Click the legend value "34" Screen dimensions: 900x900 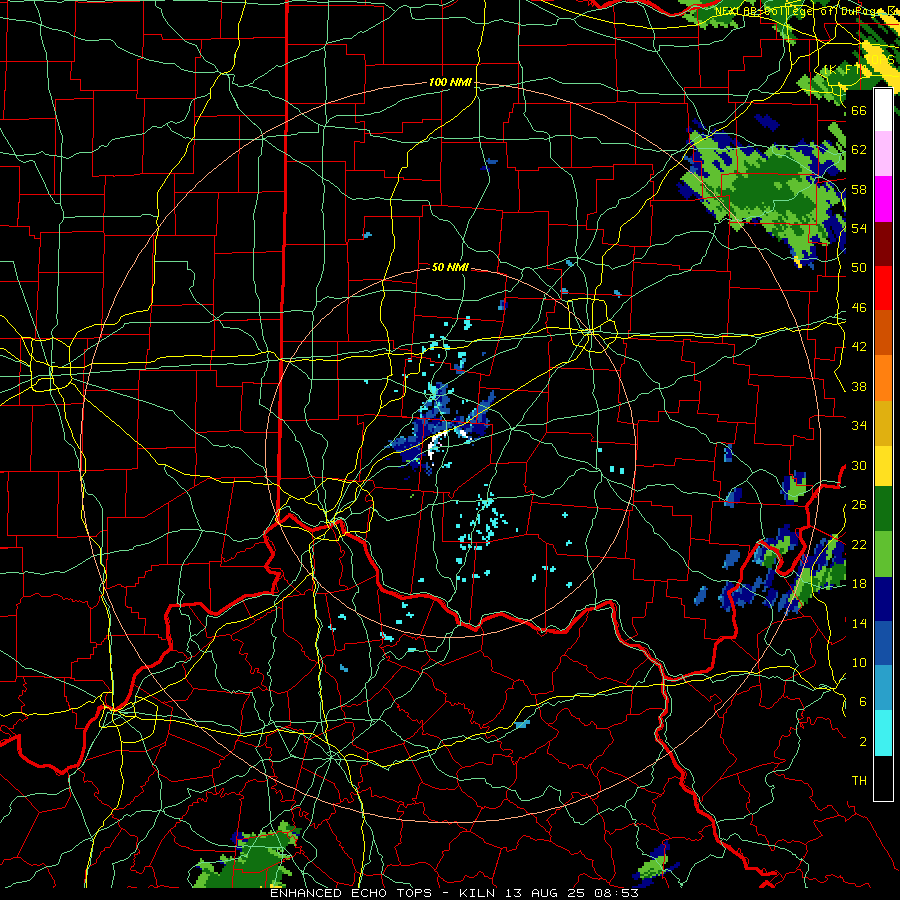tap(859, 426)
